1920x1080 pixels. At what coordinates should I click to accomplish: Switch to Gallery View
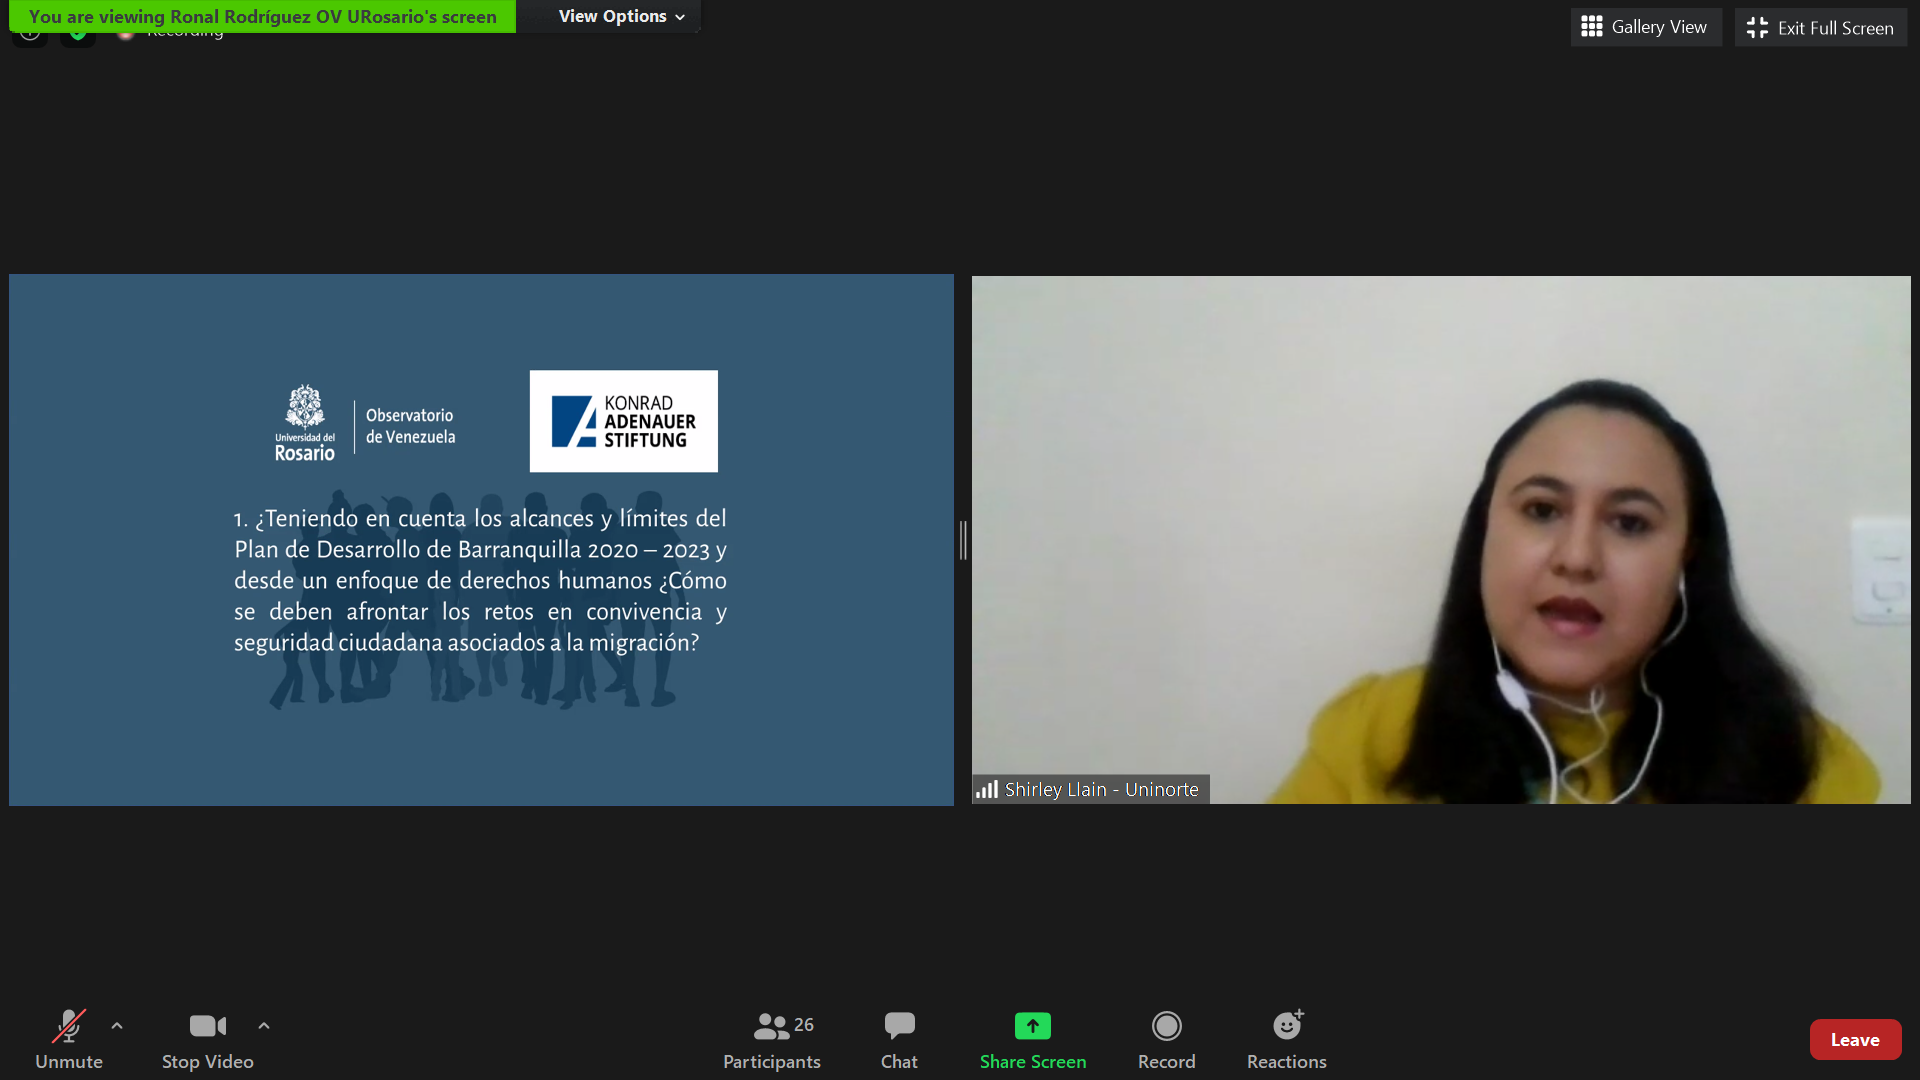1645,27
